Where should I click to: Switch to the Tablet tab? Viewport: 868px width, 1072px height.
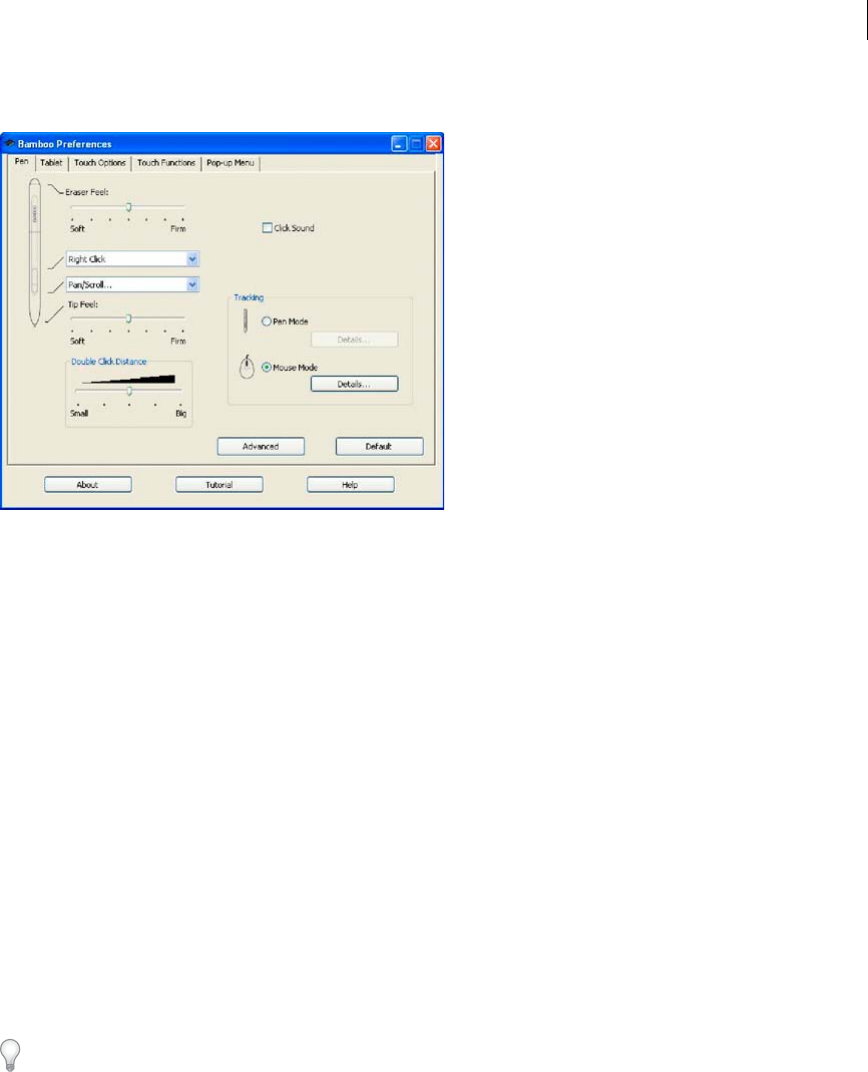pos(51,163)
